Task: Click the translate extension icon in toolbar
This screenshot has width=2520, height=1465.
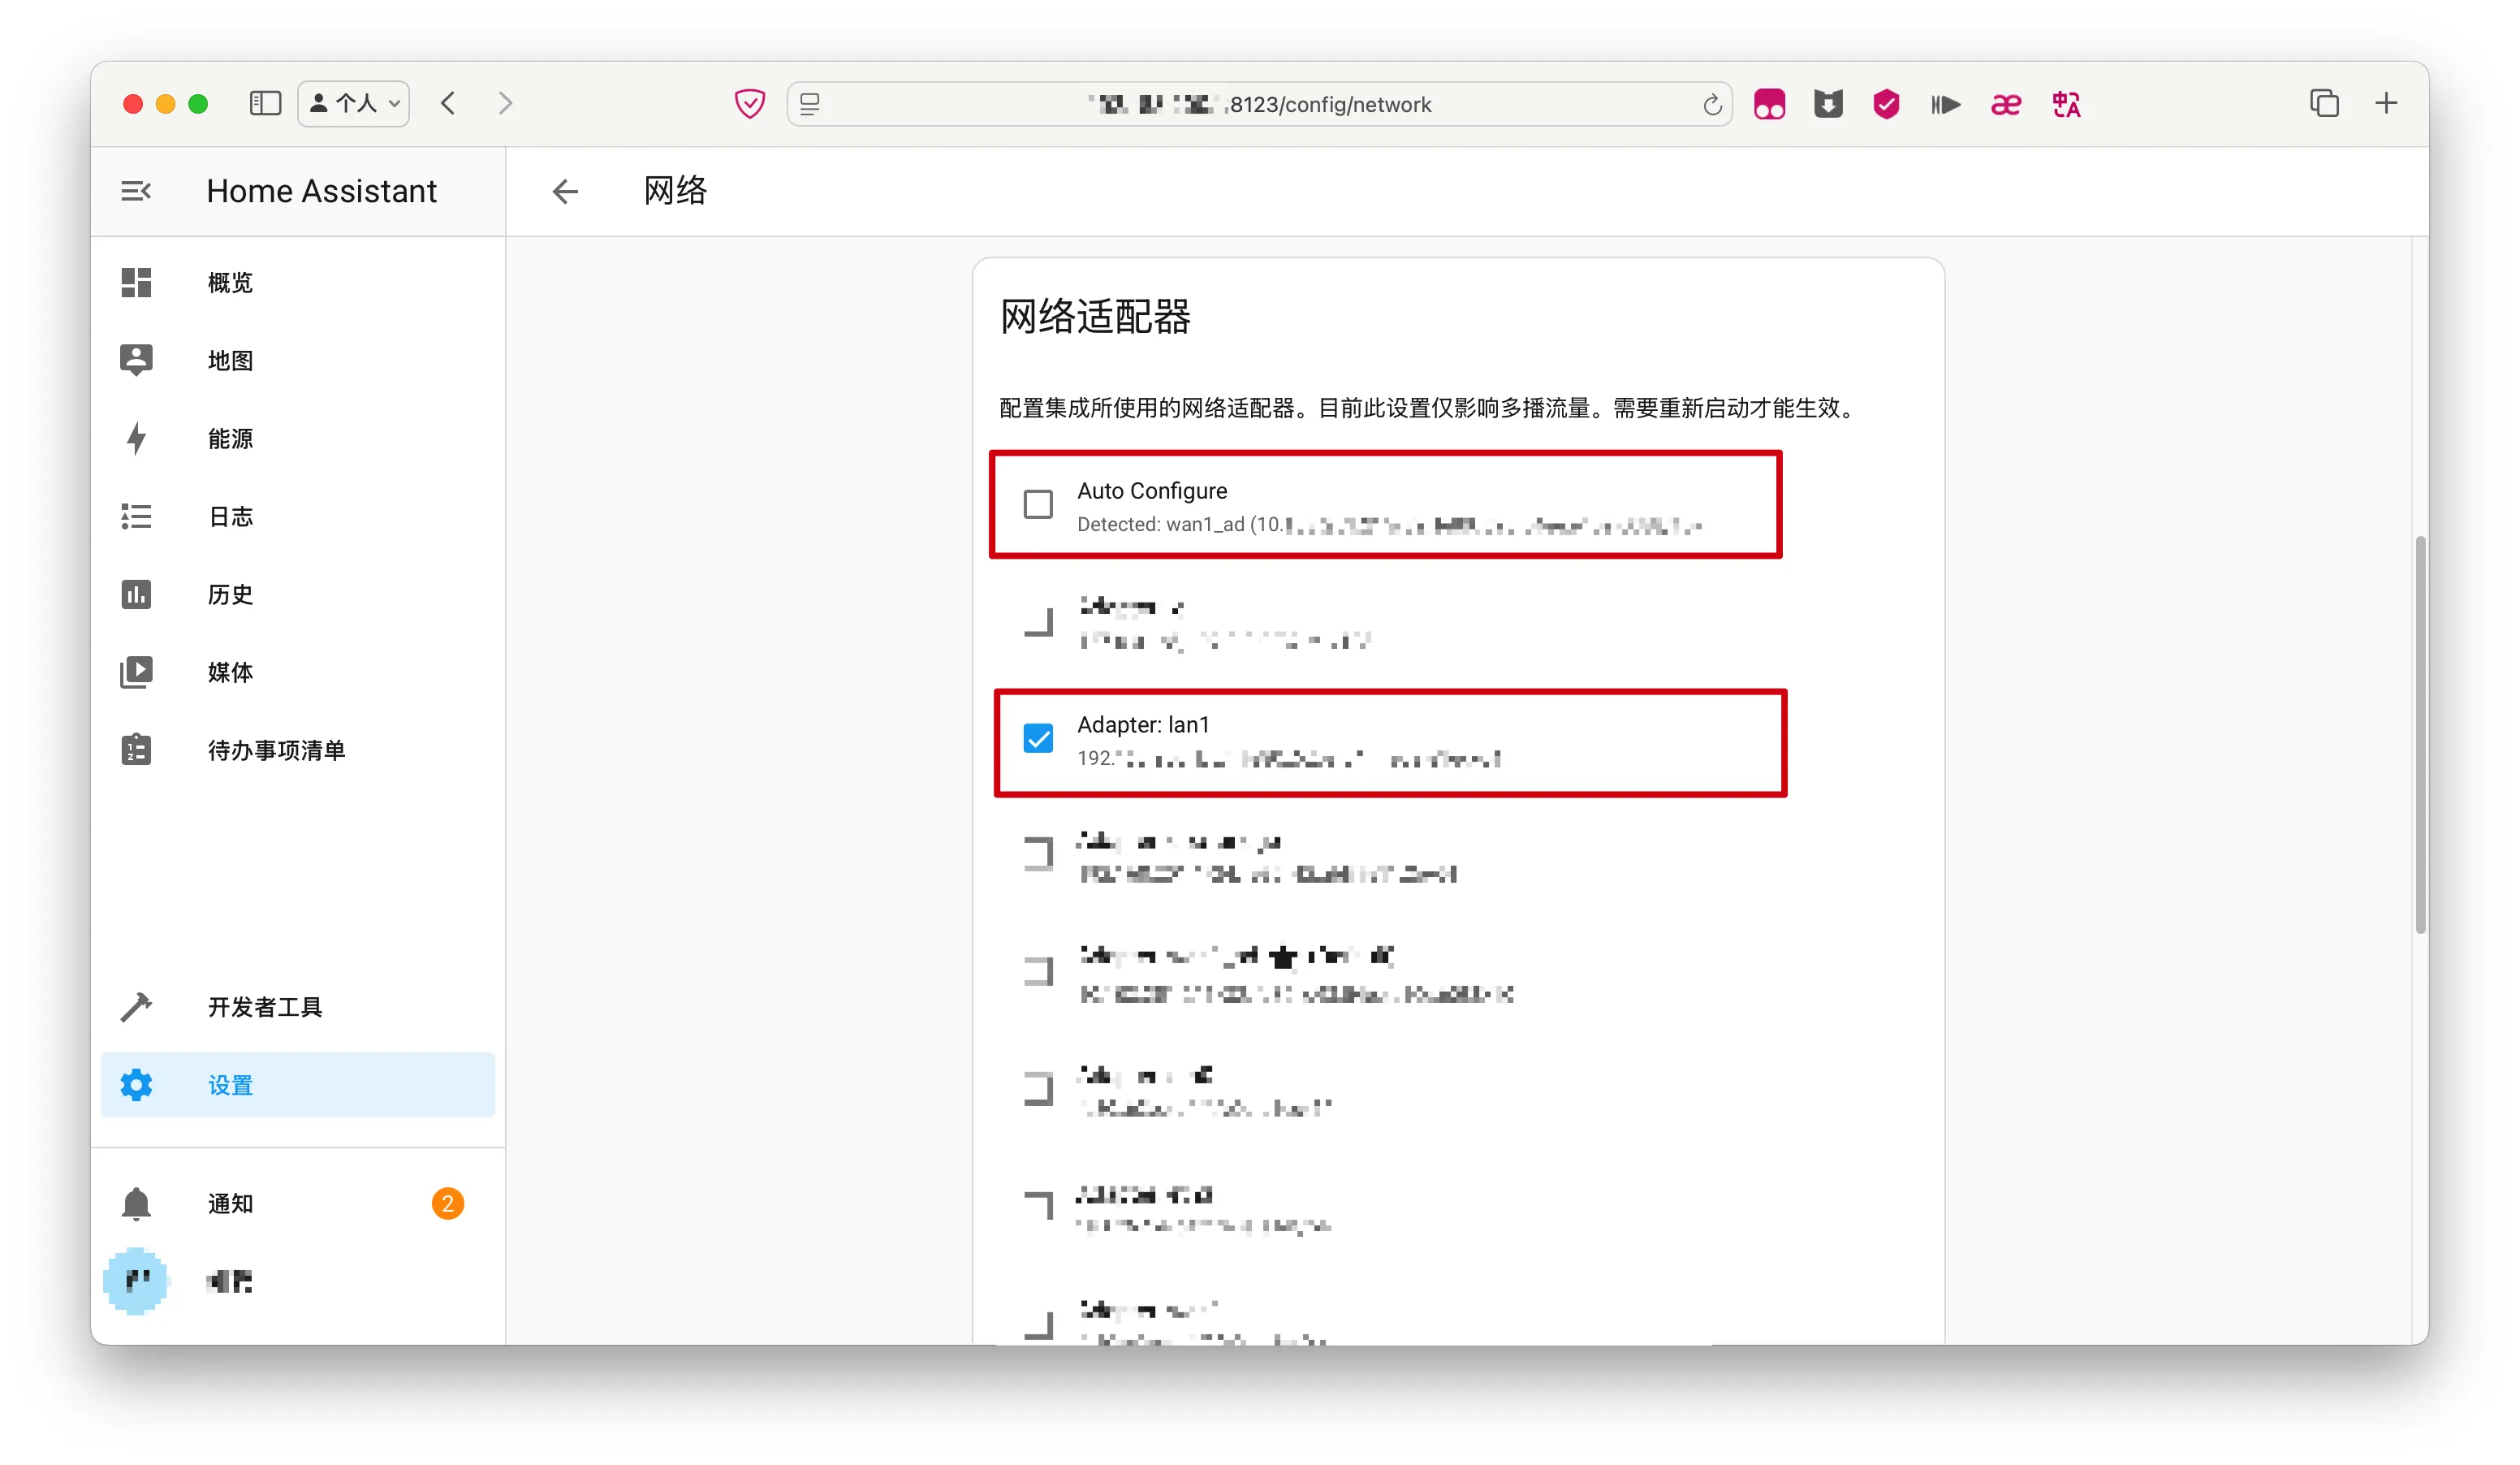Action: point(2066,104)
